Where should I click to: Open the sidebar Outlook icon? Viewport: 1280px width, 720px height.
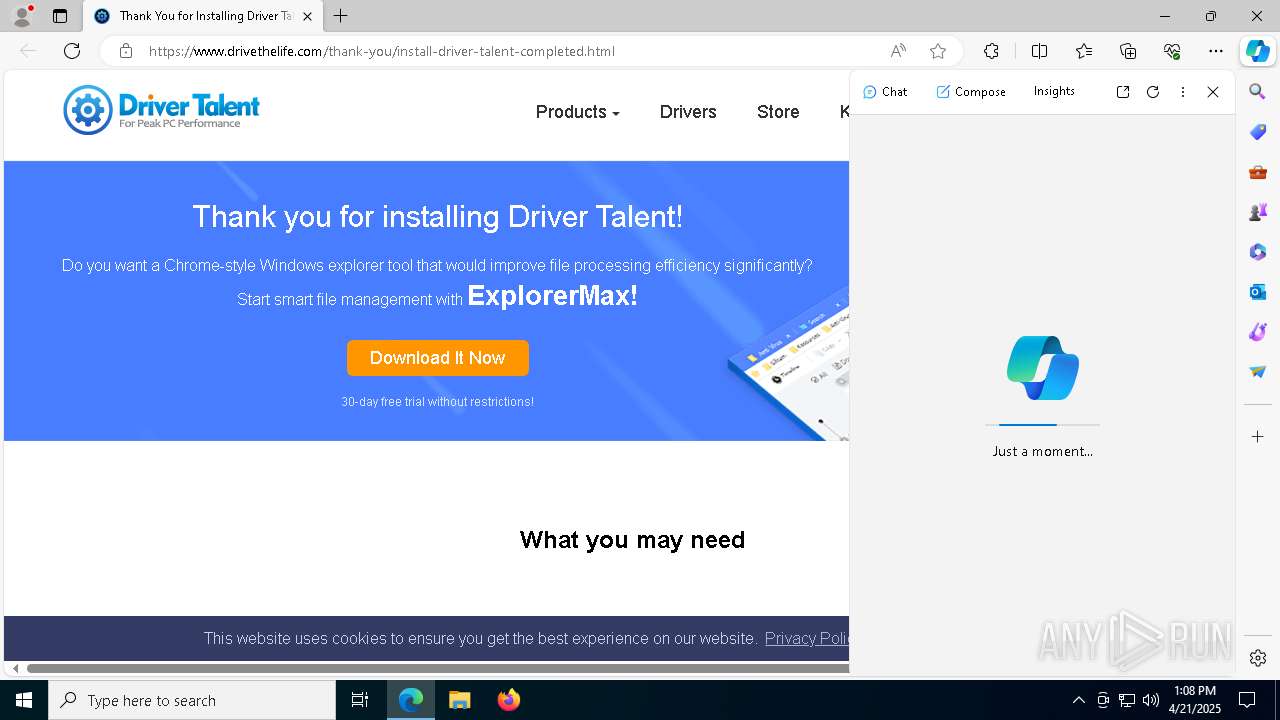[x=1258, y=292]
